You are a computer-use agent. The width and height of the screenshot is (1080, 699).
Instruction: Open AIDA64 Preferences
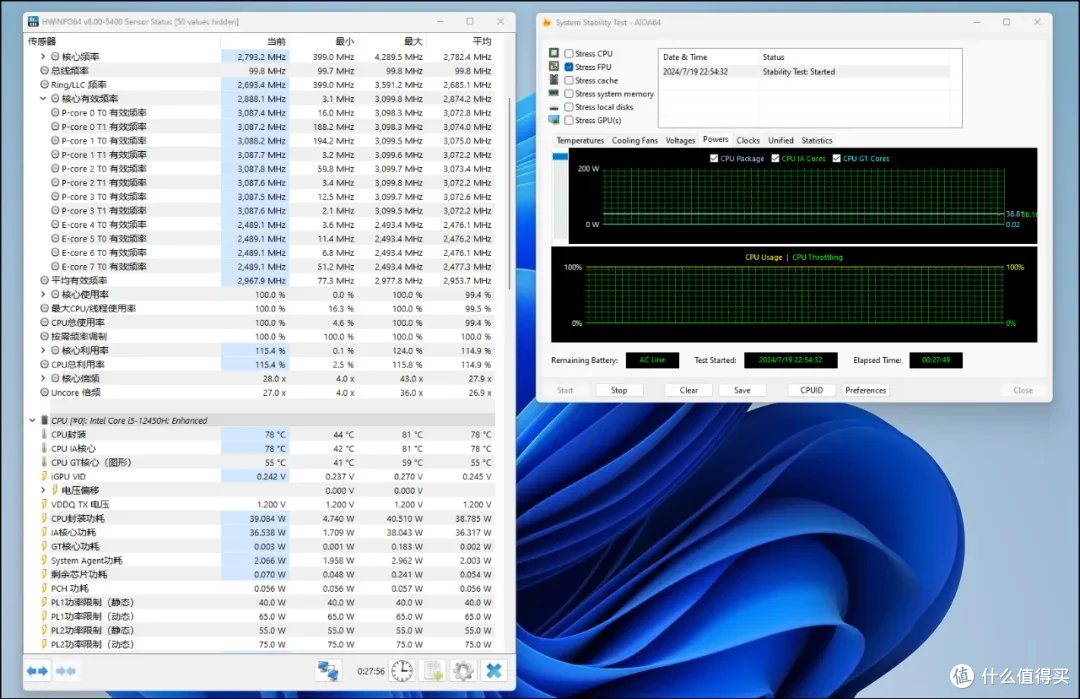click(866, 390)
